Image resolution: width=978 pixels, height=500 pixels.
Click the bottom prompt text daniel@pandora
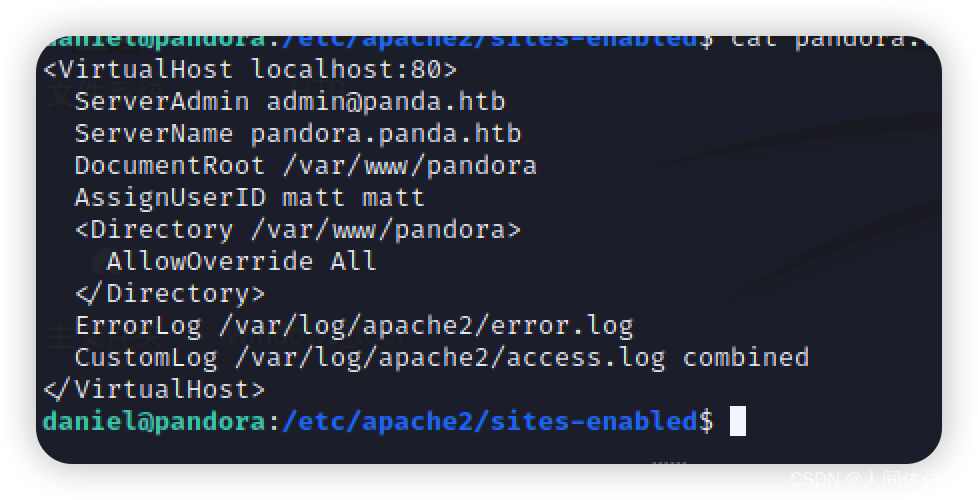coord(154,421)
